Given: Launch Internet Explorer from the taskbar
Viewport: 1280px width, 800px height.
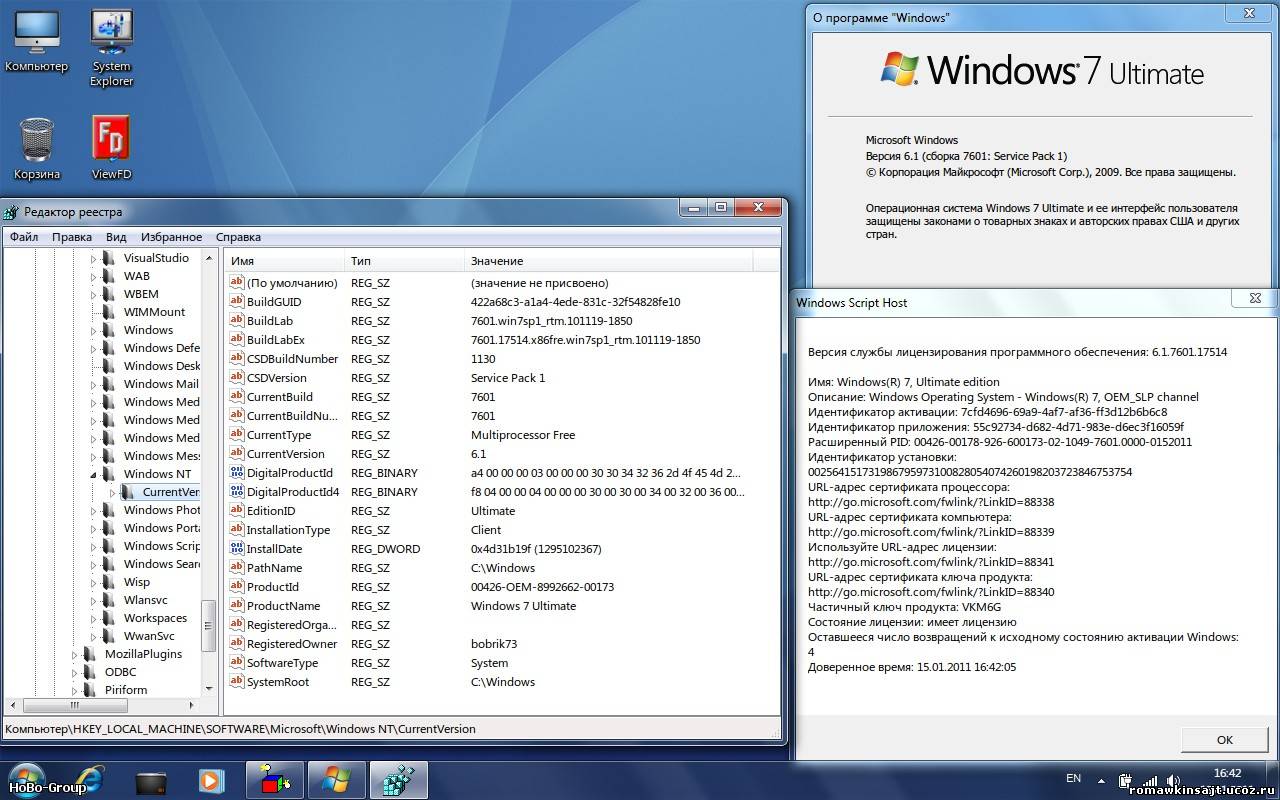Looking at the screenshot, I should click(91, 780).
